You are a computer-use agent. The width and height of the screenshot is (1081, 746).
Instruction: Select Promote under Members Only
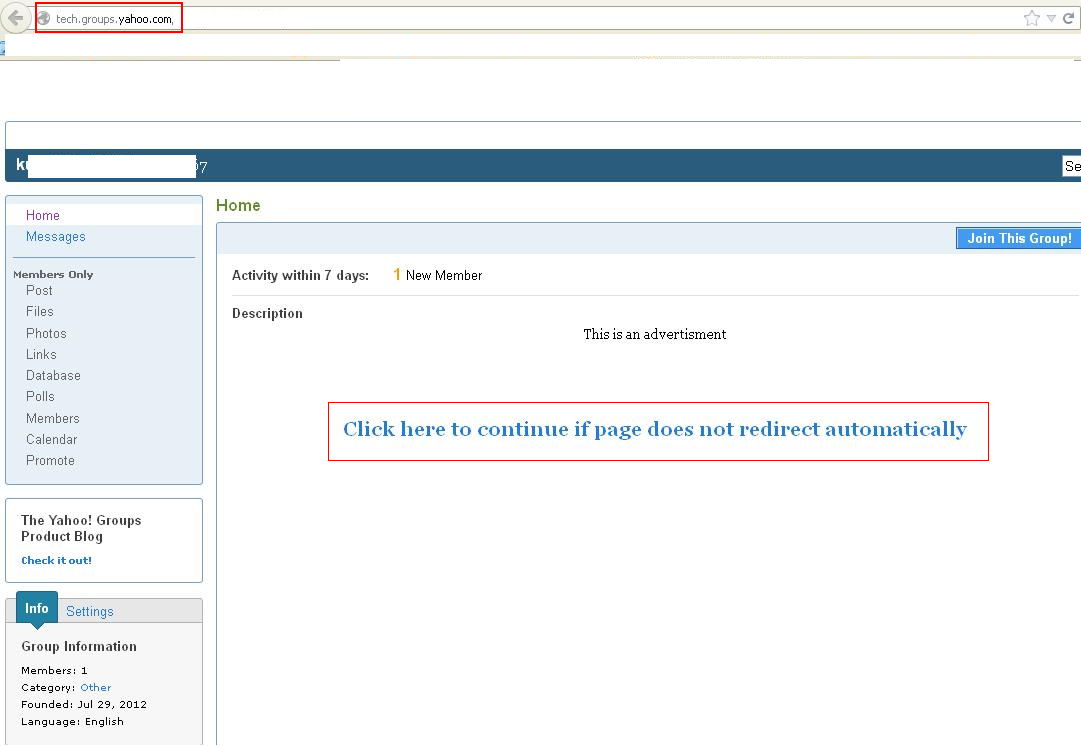[x=50, y=461]
